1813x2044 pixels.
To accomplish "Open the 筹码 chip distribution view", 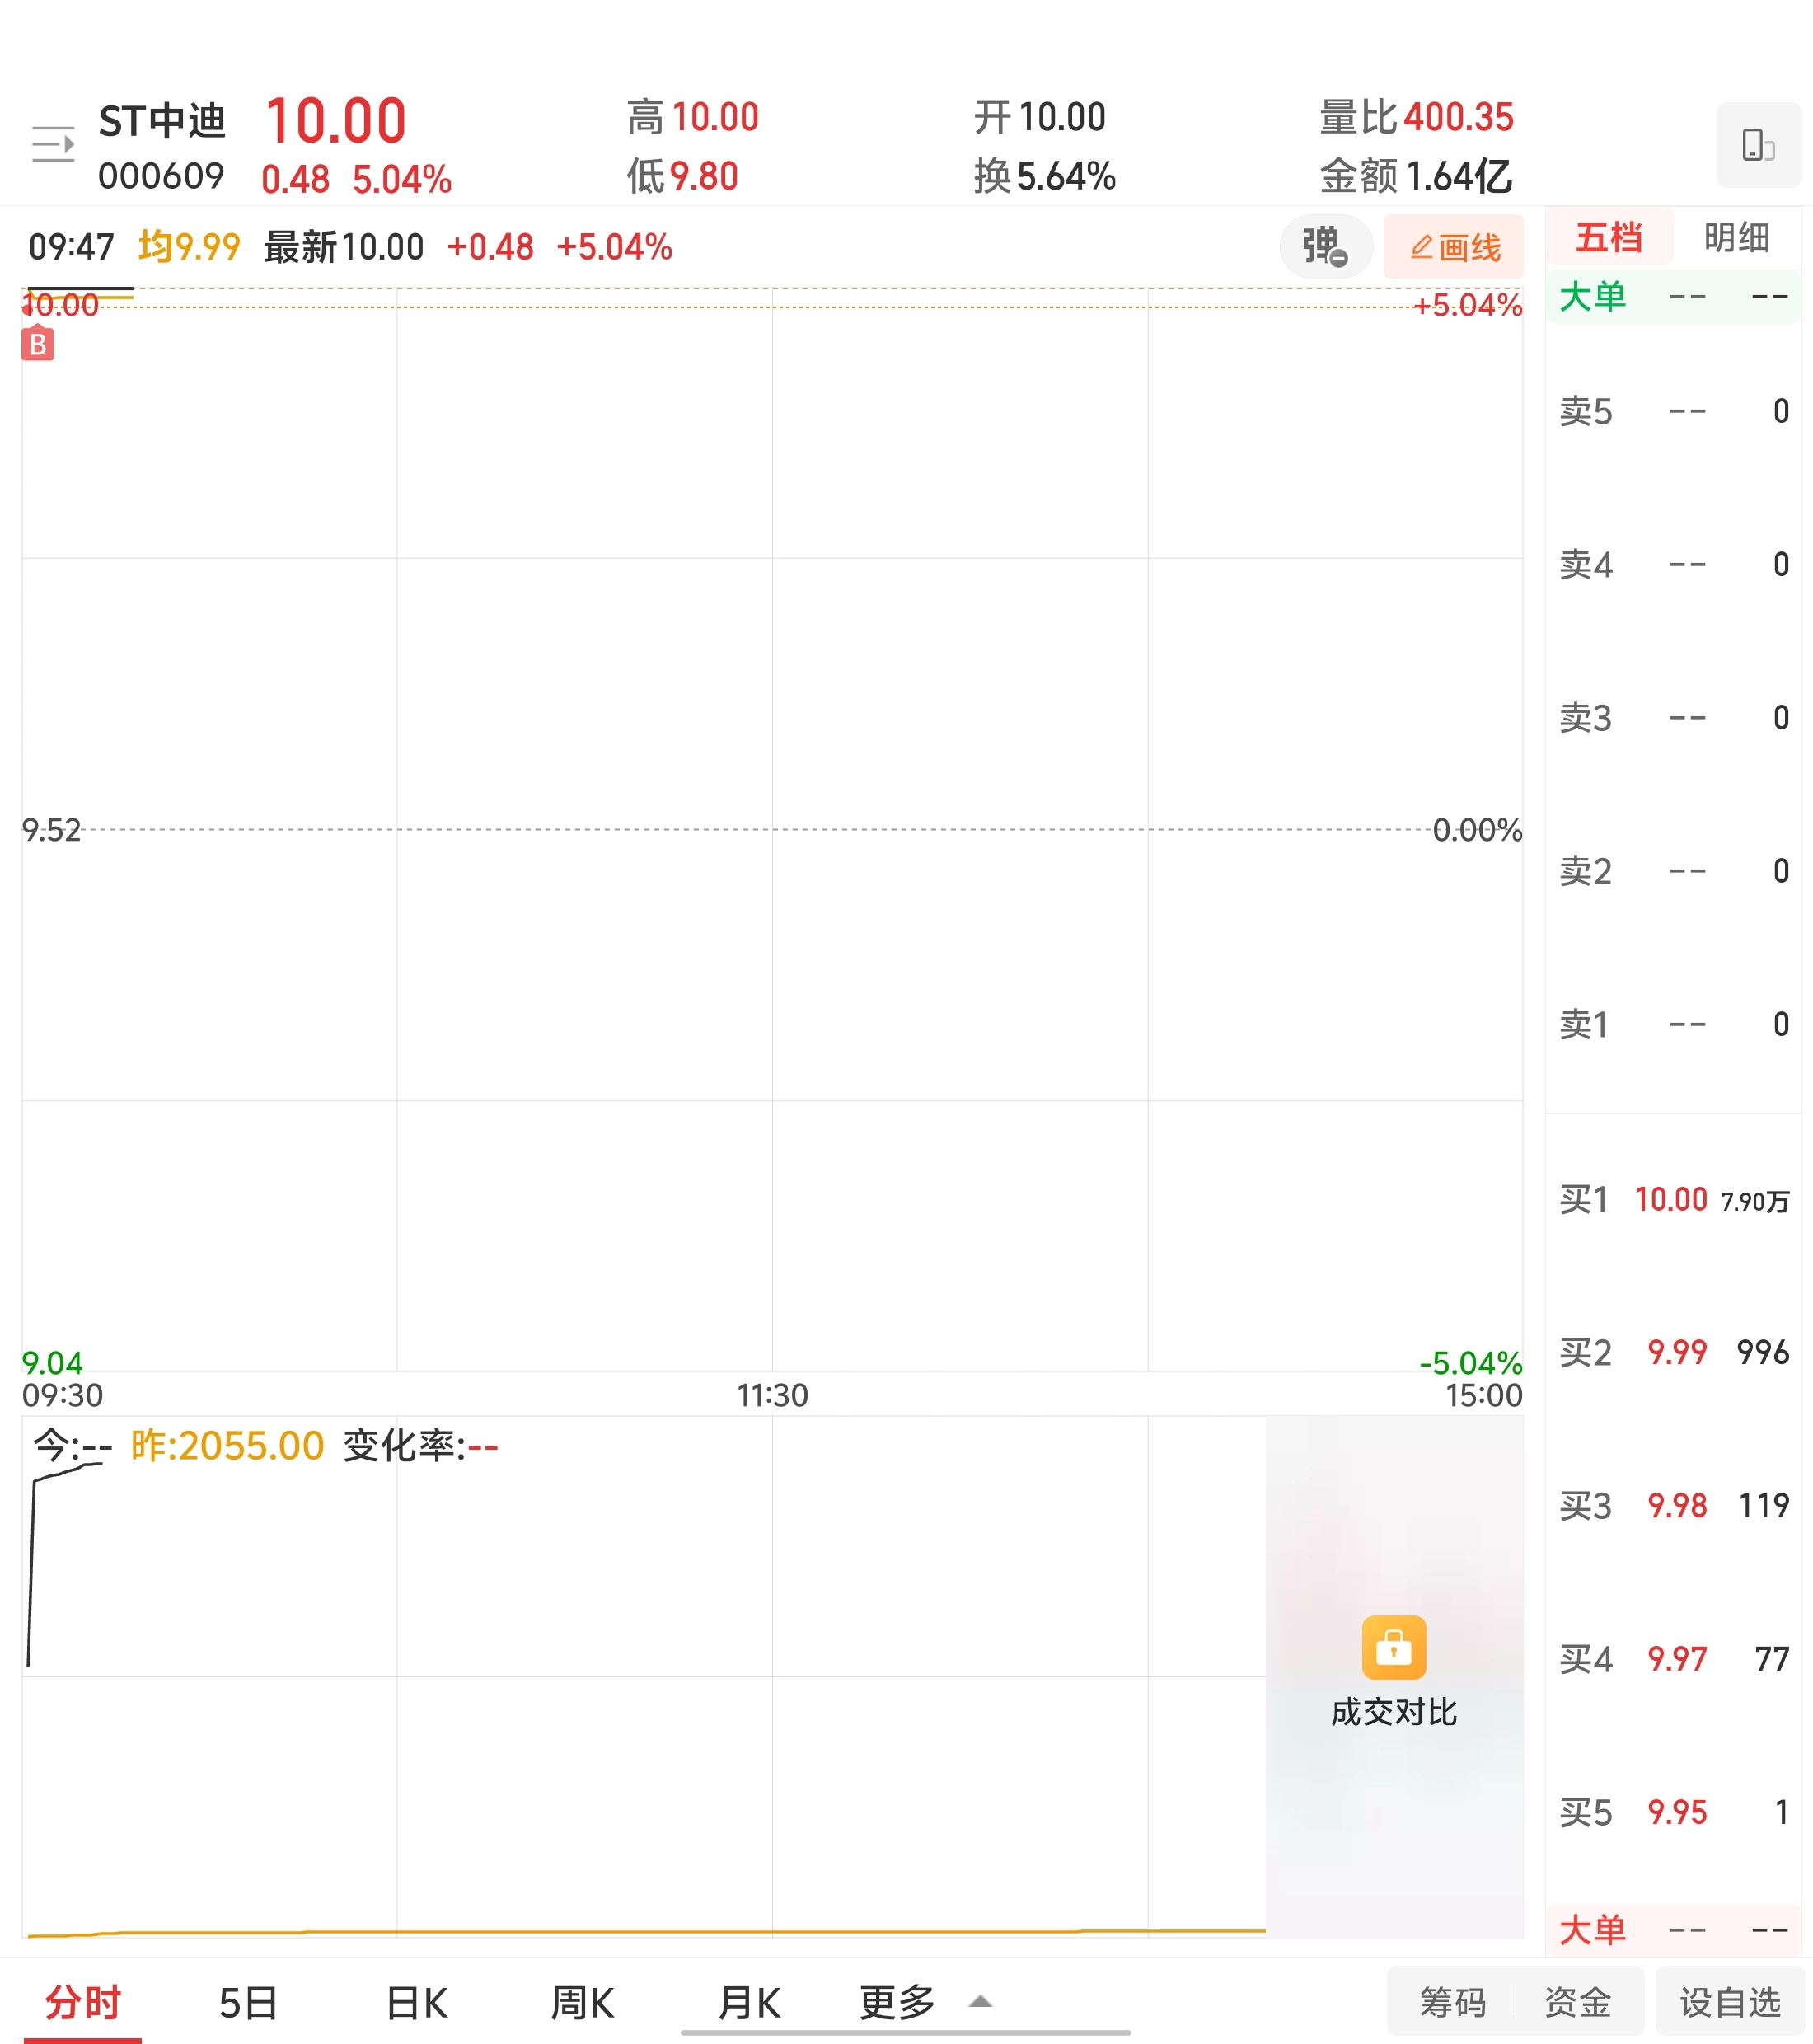I will pyautogui.click(x=1452, y=2002).
